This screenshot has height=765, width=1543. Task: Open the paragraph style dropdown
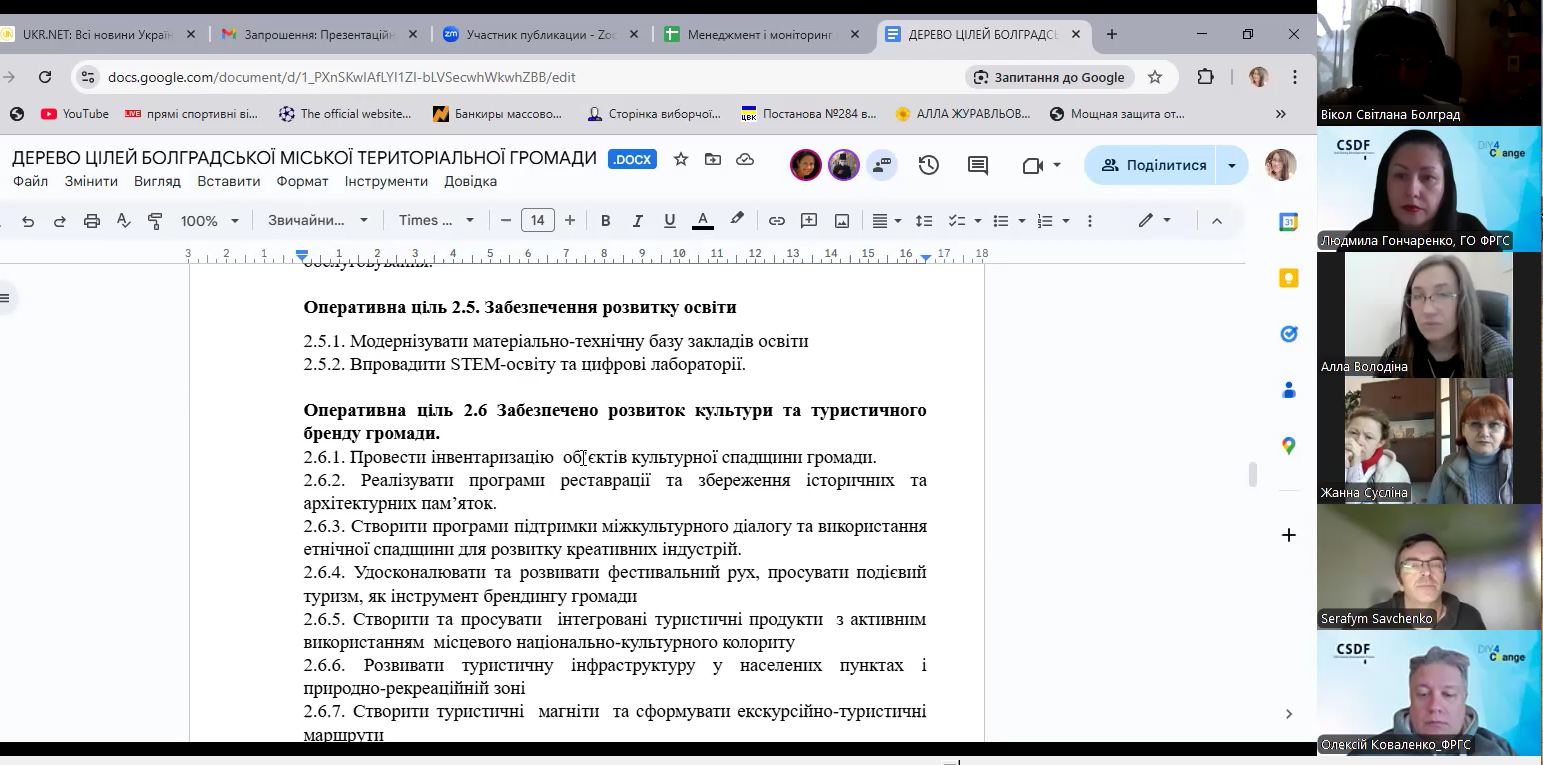317,221
